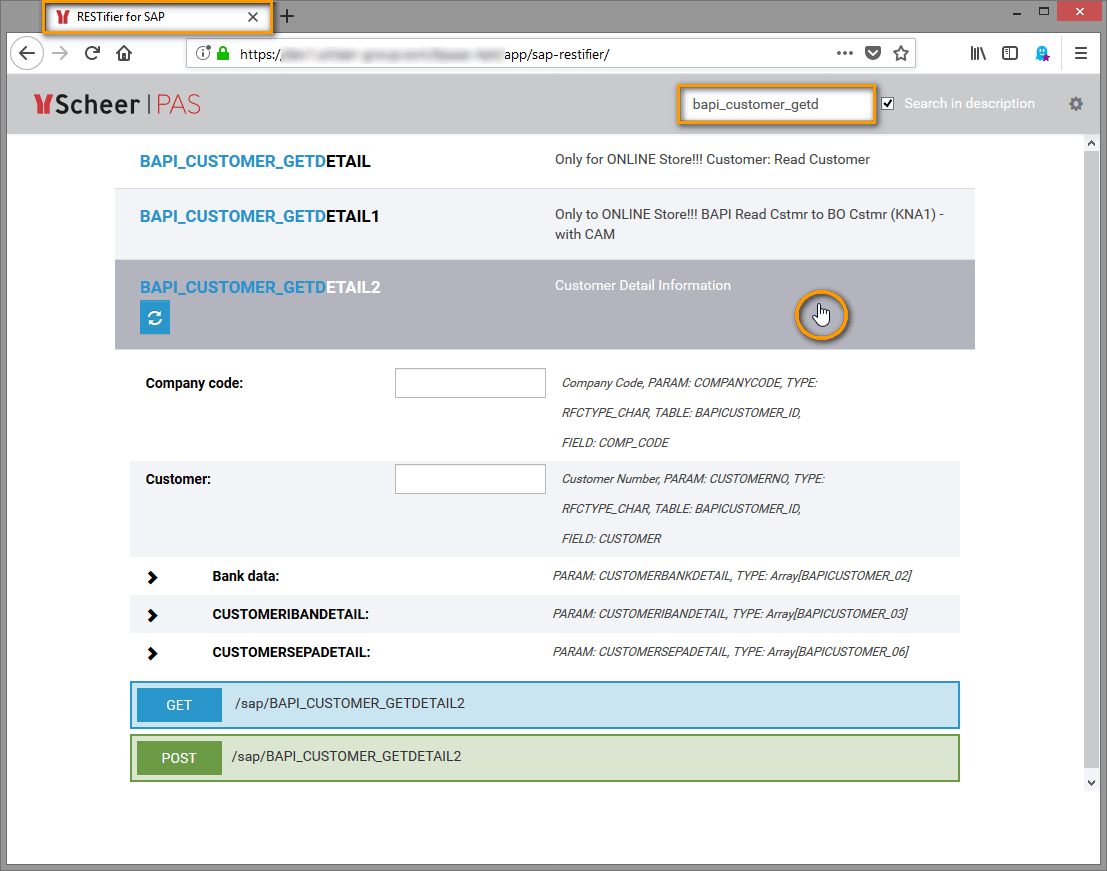Click the browser Back arrow button

coord(27,54)
